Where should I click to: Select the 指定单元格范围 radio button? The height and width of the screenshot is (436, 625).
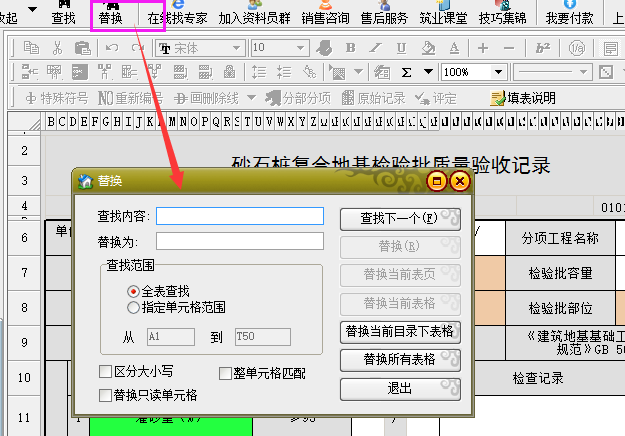(133, 306)
